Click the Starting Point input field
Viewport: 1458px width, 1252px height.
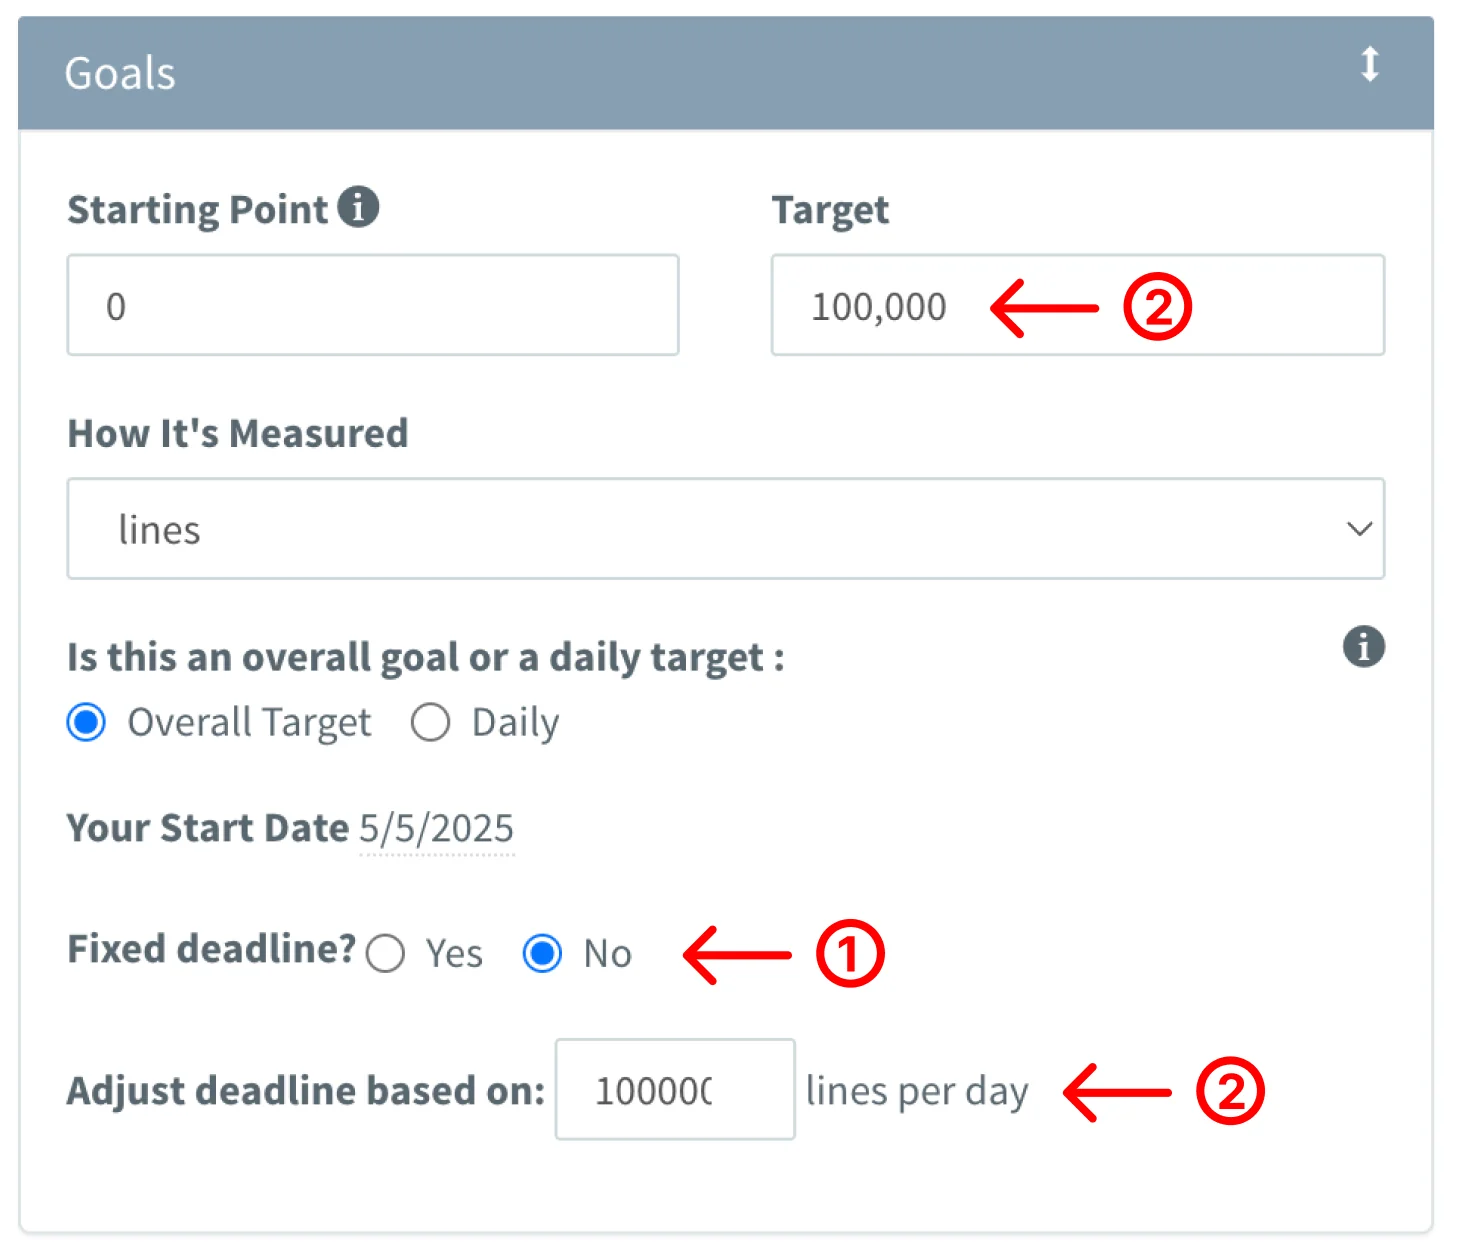click(x=373, y=306)
